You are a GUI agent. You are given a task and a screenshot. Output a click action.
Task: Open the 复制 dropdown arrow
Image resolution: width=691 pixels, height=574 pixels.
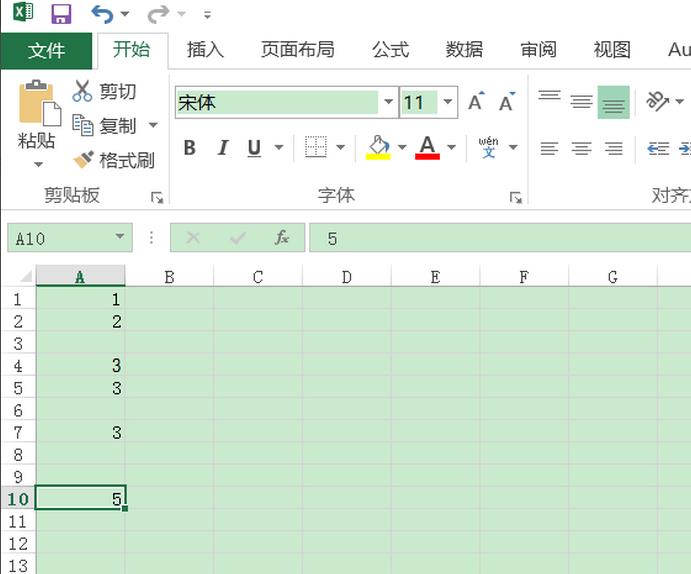(153, 125)
